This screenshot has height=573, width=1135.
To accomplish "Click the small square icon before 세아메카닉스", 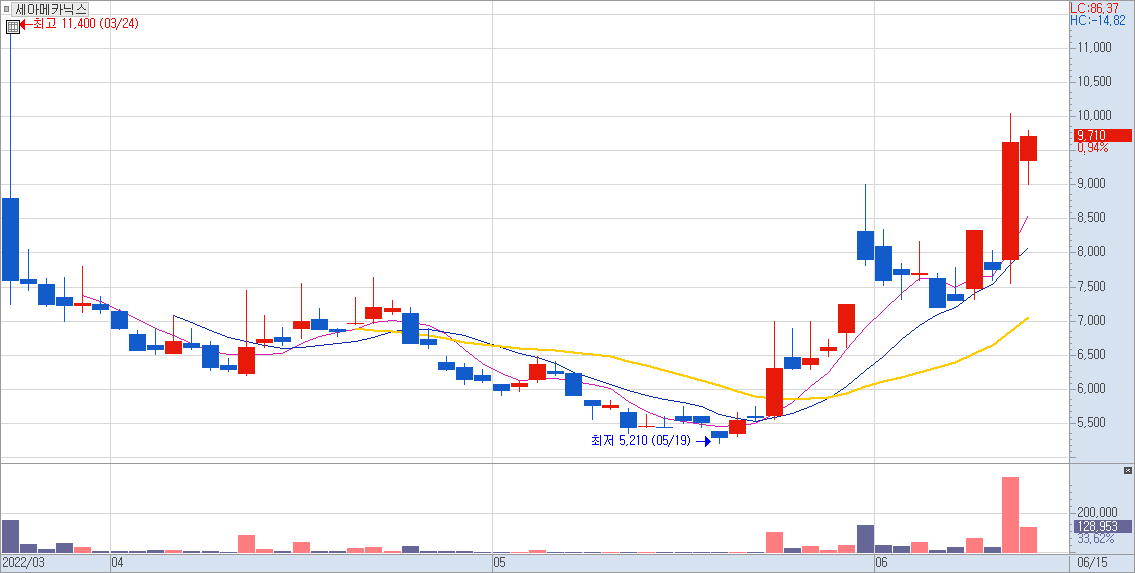I will [x=7, y=9].
